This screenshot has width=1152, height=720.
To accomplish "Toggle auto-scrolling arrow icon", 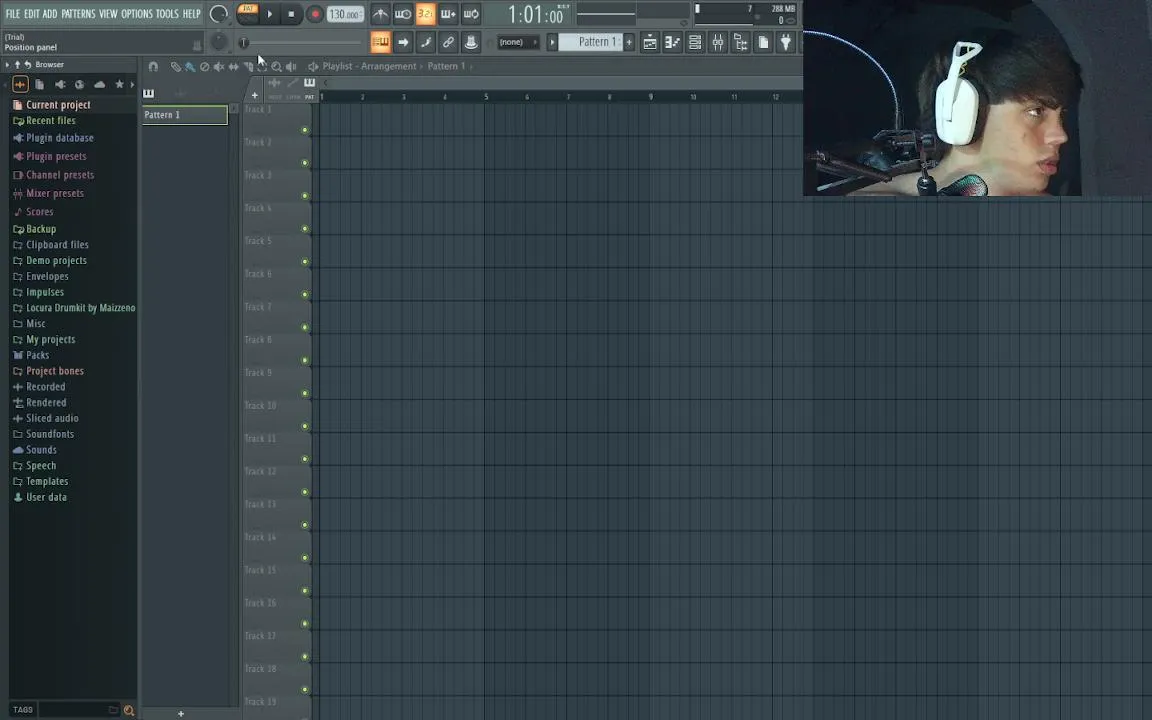I will pyautogui.click(x=403, y=42).
